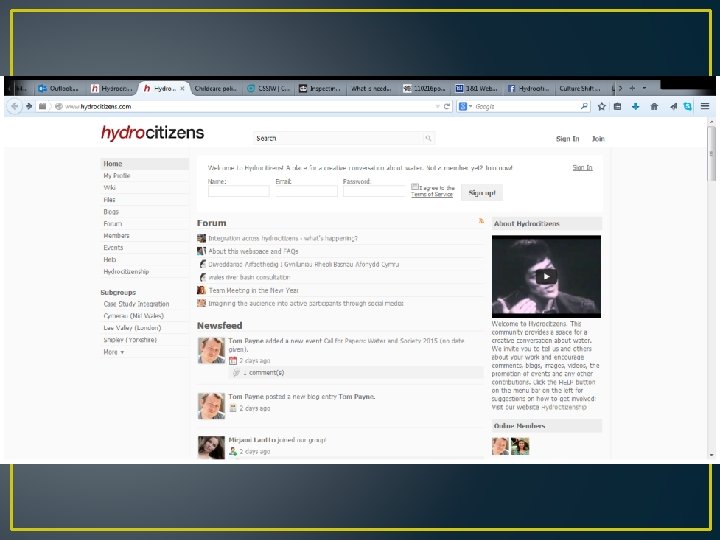This screenshot has height=540, width=720.
Task: Go to the browser home page icon
Action: 654,106
